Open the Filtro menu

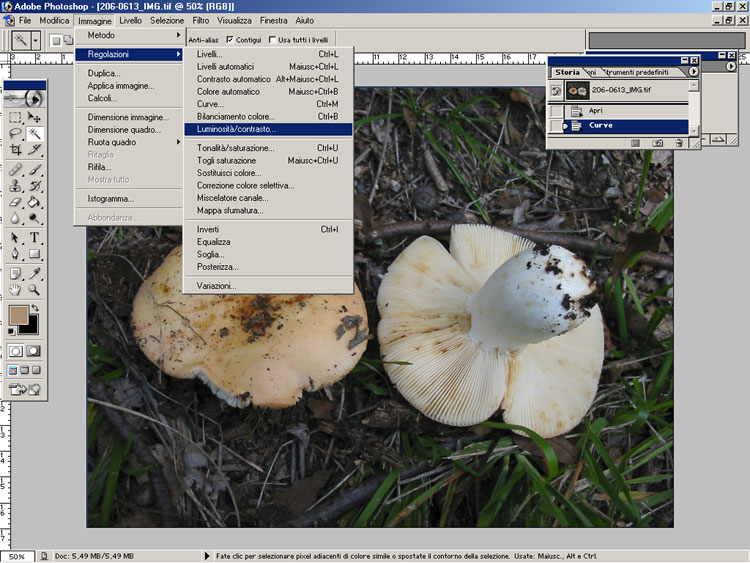[201, 20]
